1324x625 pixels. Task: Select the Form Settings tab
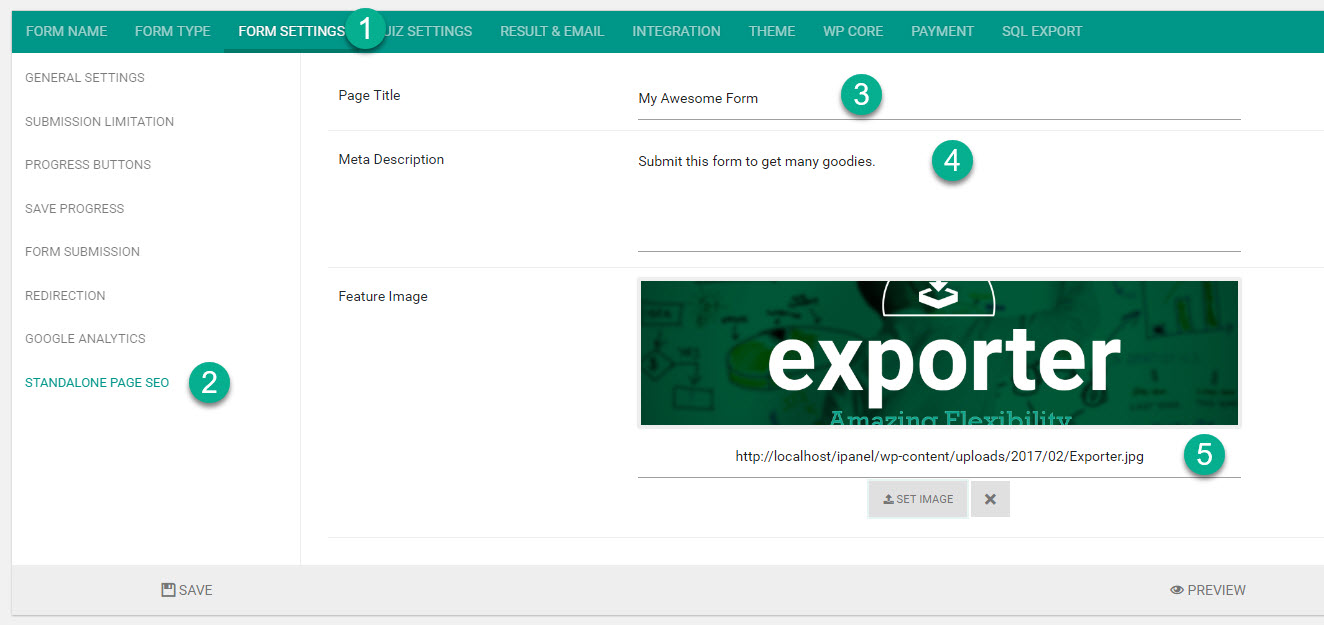pyautogui.click(x=291, y=31)
